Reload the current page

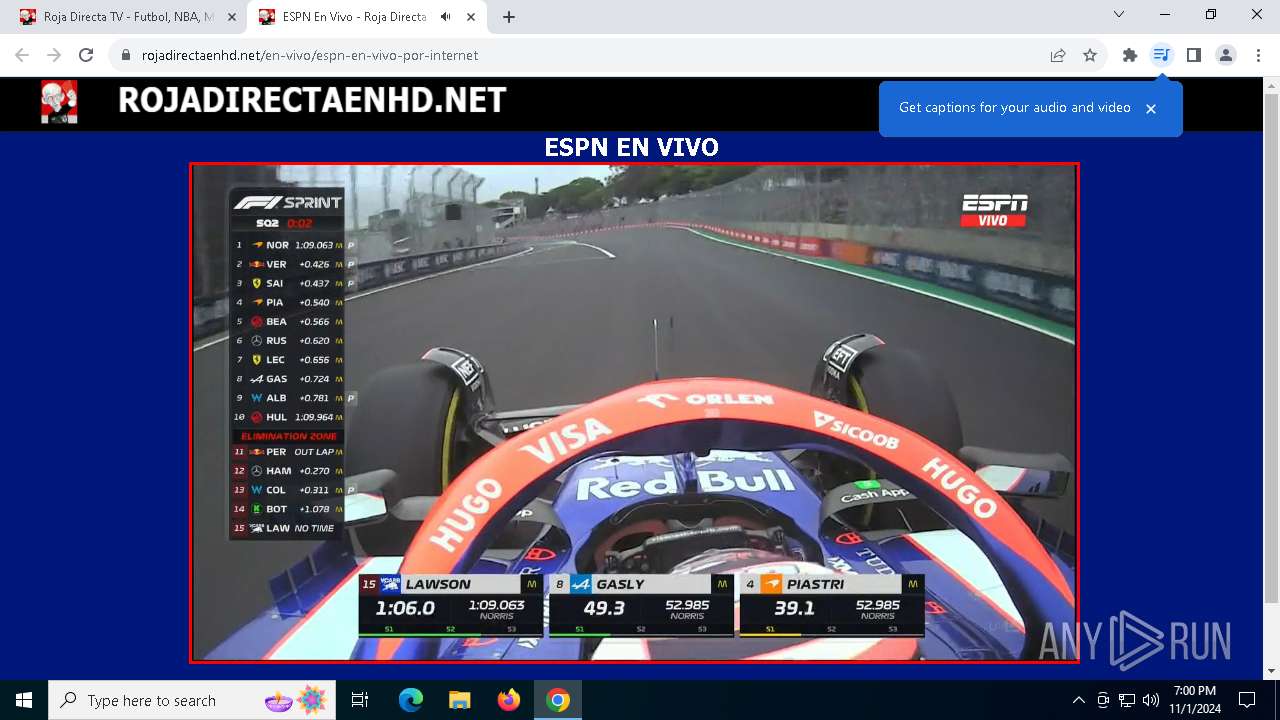click(86, 56)
